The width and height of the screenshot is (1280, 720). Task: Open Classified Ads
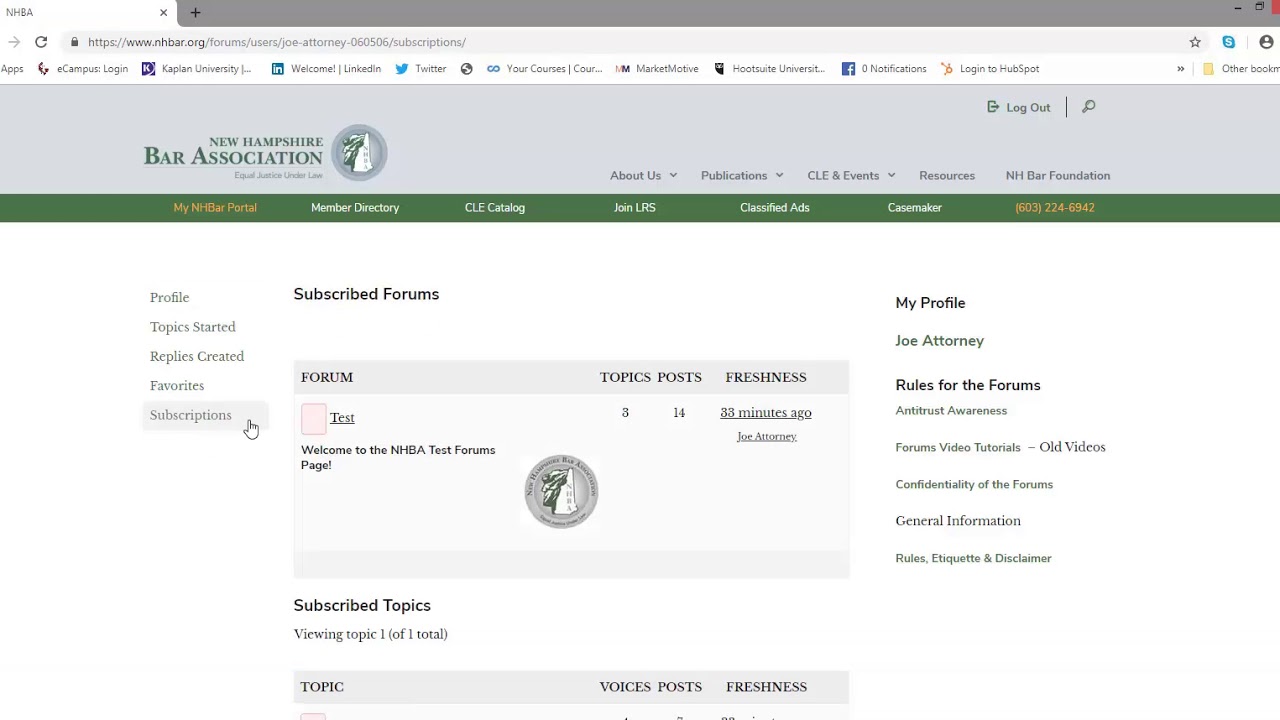(x=775, y=207)
